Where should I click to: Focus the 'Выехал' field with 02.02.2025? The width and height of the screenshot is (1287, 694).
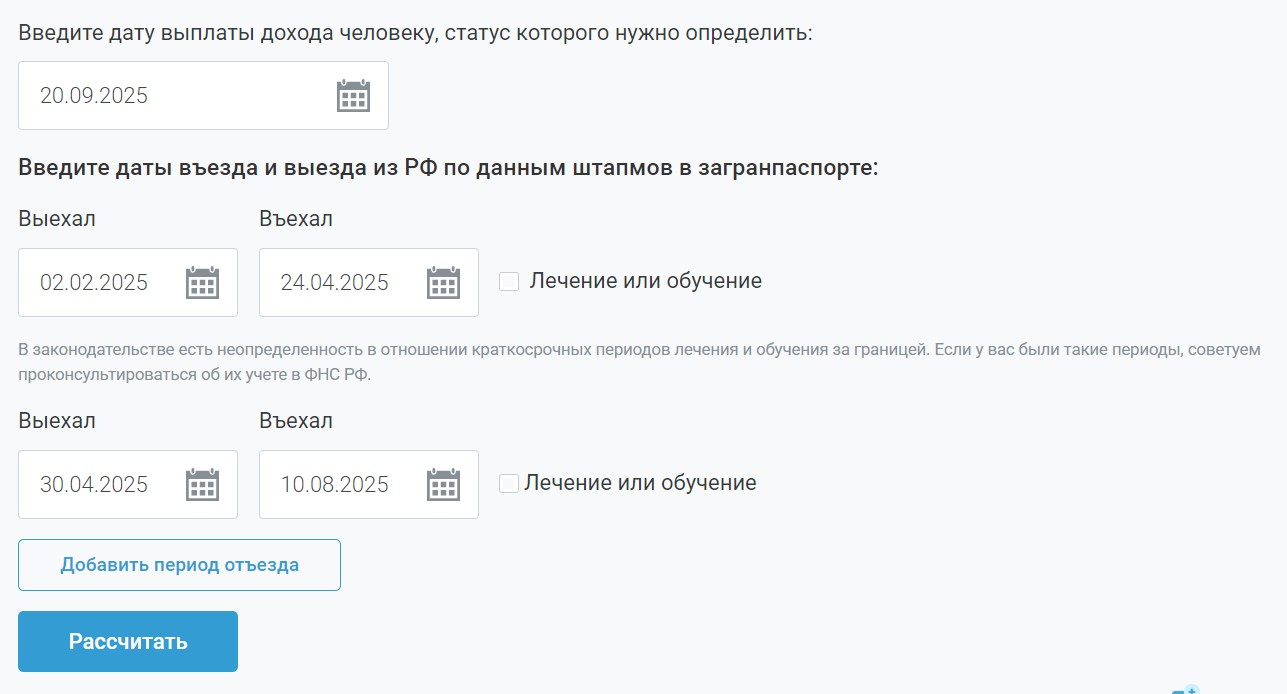point(128,283)
